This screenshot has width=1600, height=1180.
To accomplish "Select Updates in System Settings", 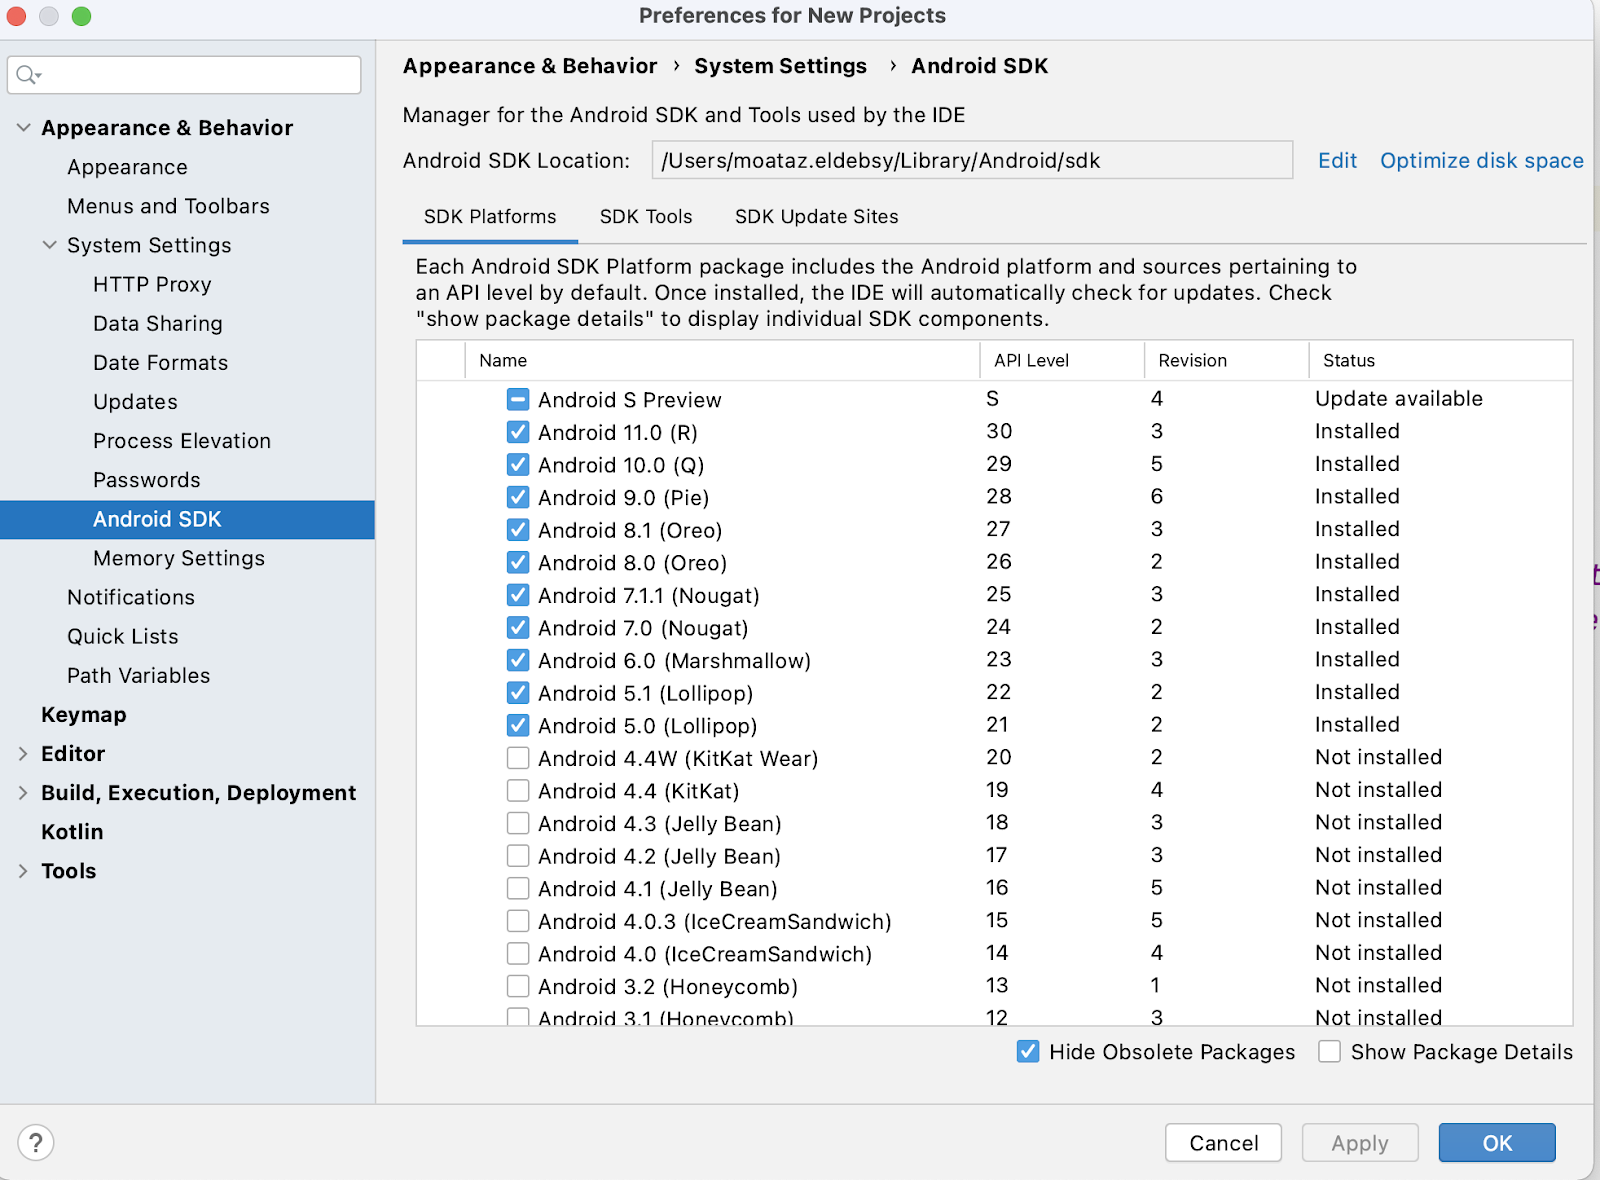I will [135, 401].
